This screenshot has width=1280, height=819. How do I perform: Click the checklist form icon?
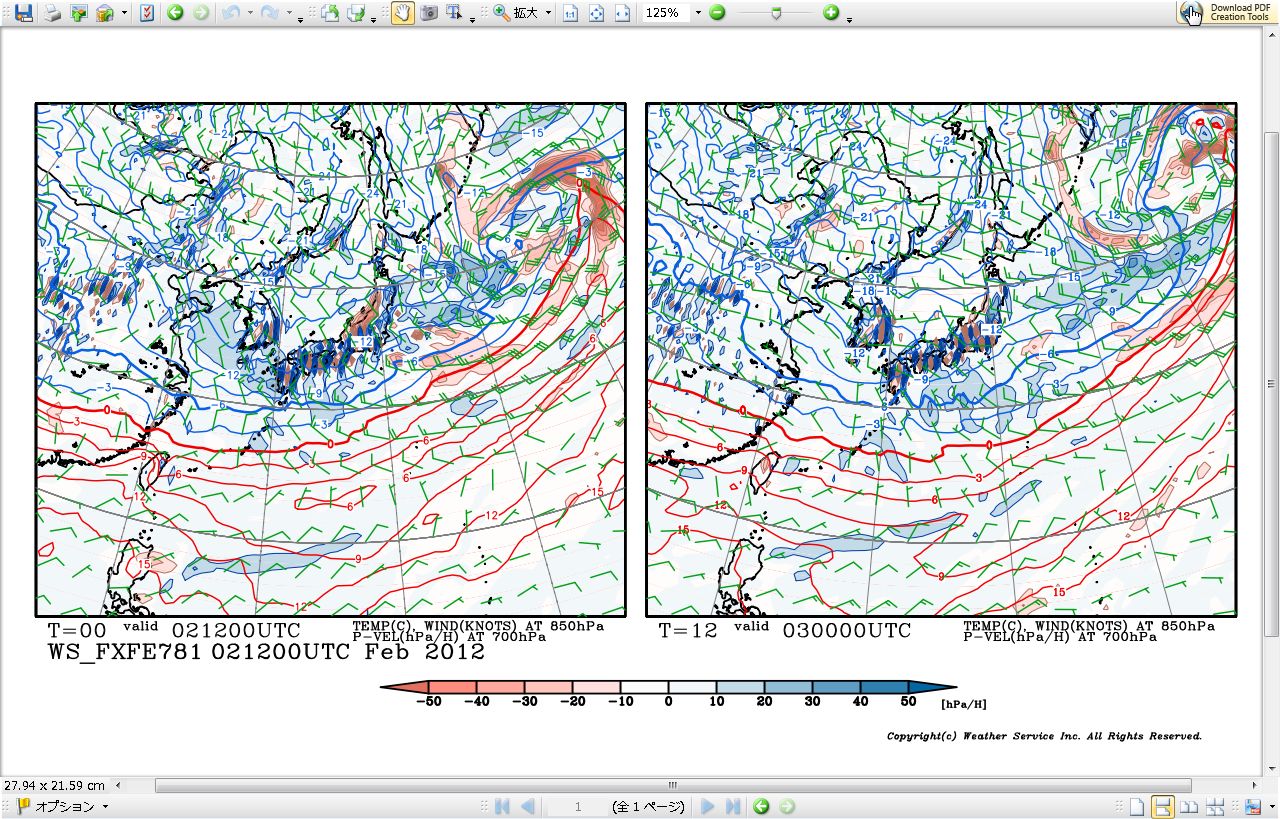(x=147, y=13)
